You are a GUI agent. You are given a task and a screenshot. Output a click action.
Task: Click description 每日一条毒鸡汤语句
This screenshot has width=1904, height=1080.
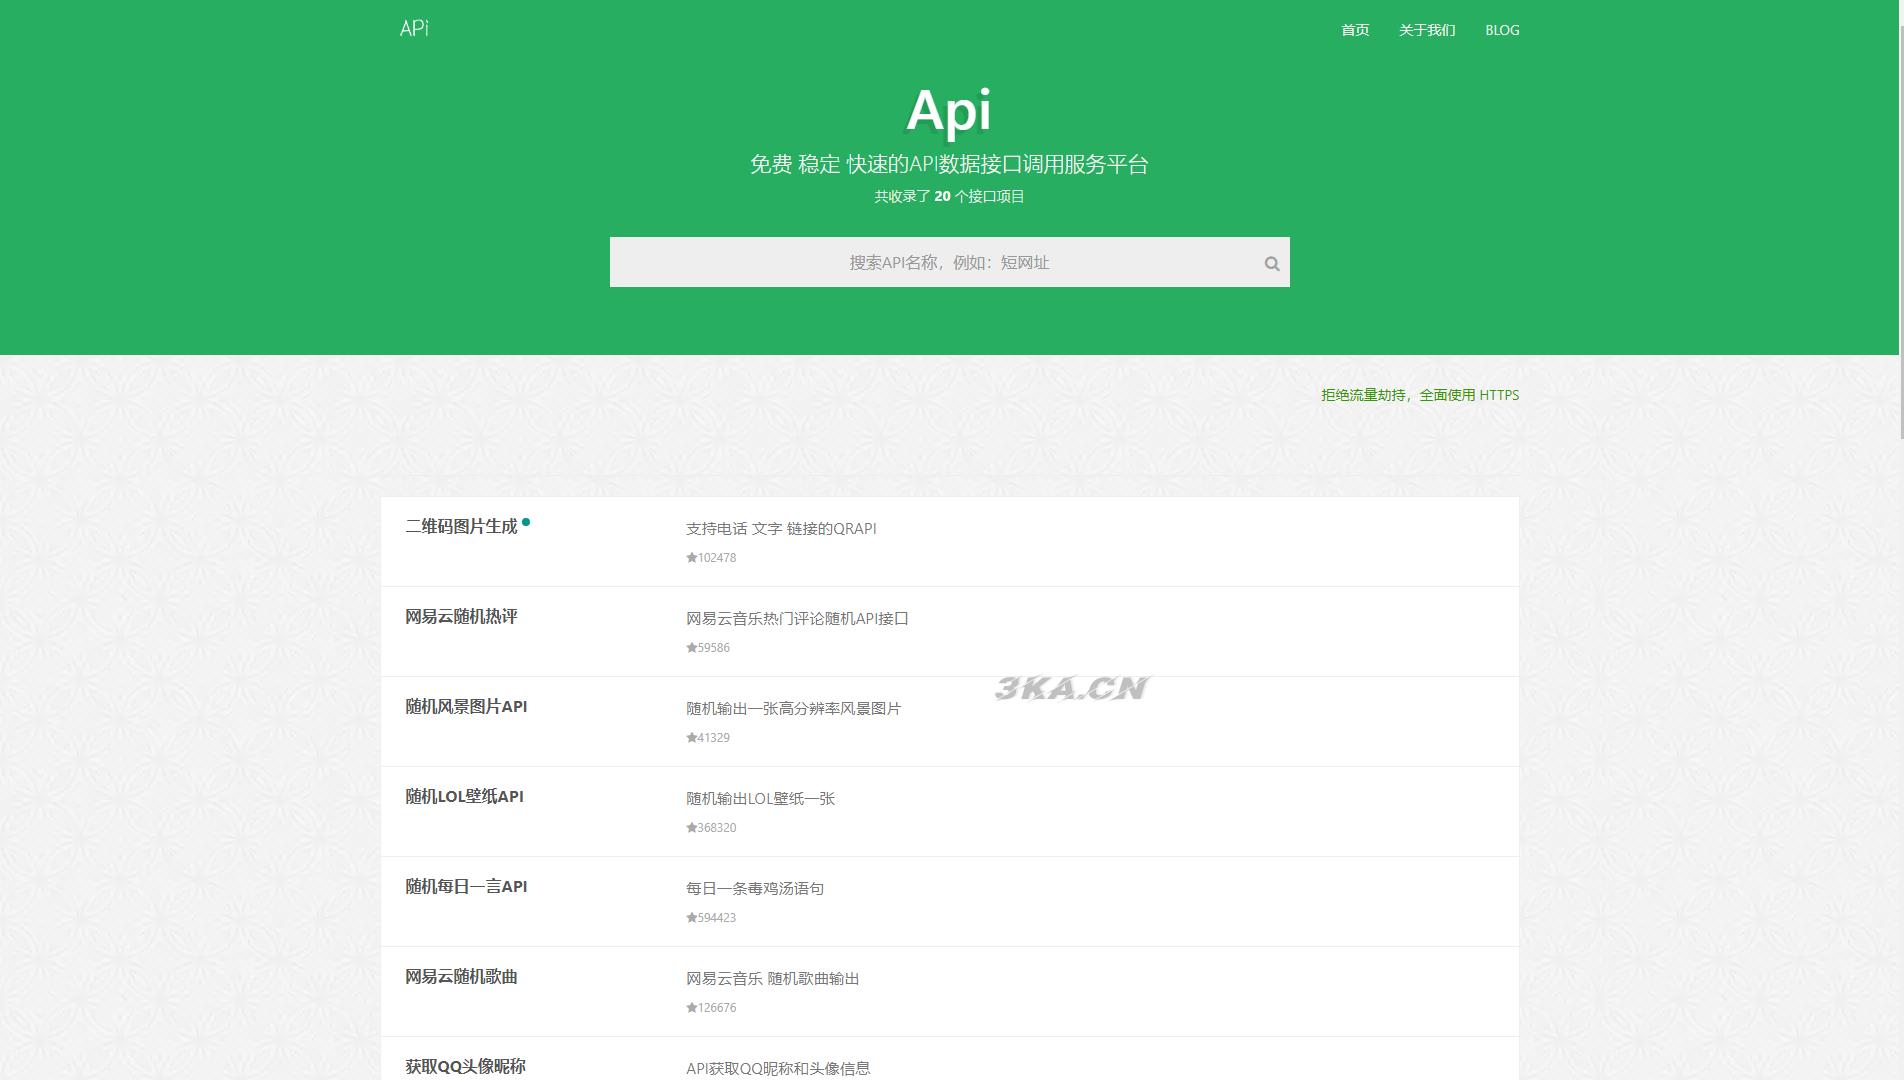coord(755,888)
